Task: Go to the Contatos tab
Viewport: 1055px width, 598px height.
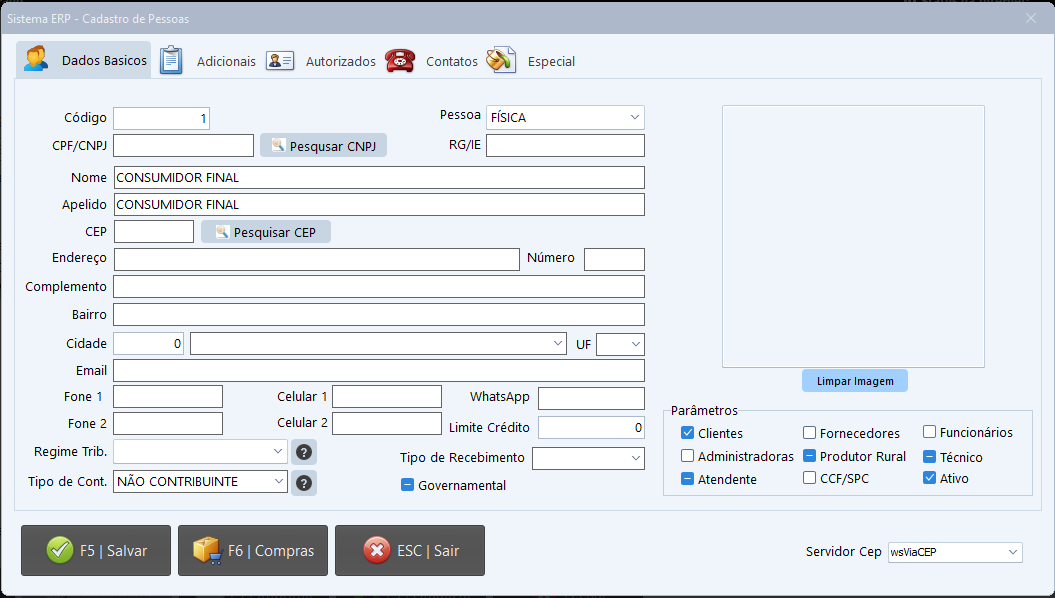Action: (x=431, y=61)
